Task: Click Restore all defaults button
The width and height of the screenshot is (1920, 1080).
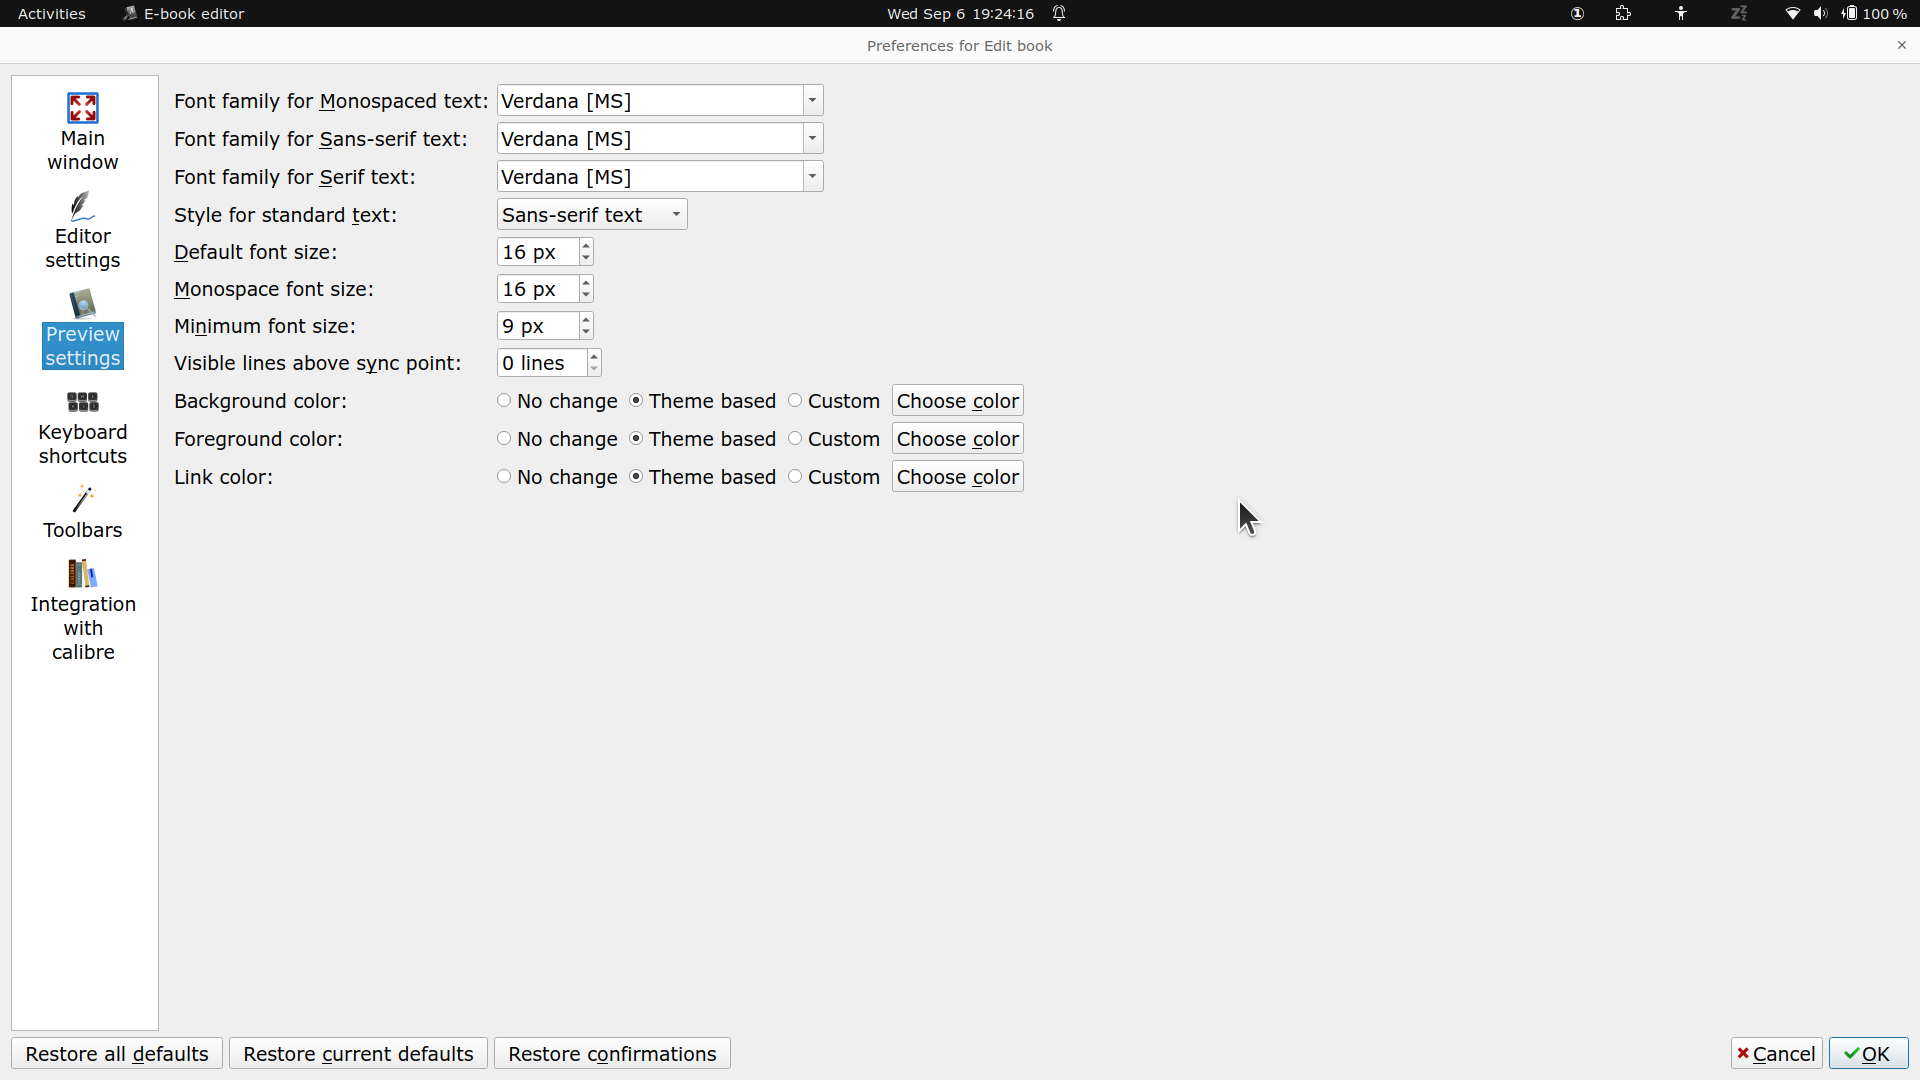Action: [117, 1054]
